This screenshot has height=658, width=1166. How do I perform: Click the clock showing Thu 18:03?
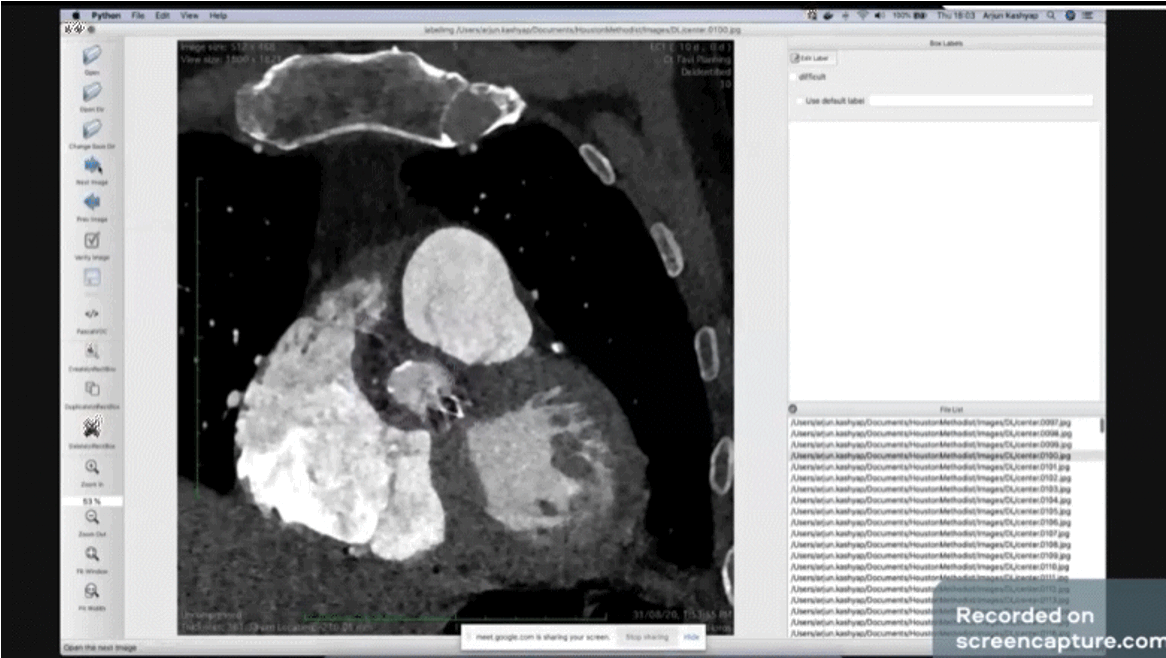point(956,15)
